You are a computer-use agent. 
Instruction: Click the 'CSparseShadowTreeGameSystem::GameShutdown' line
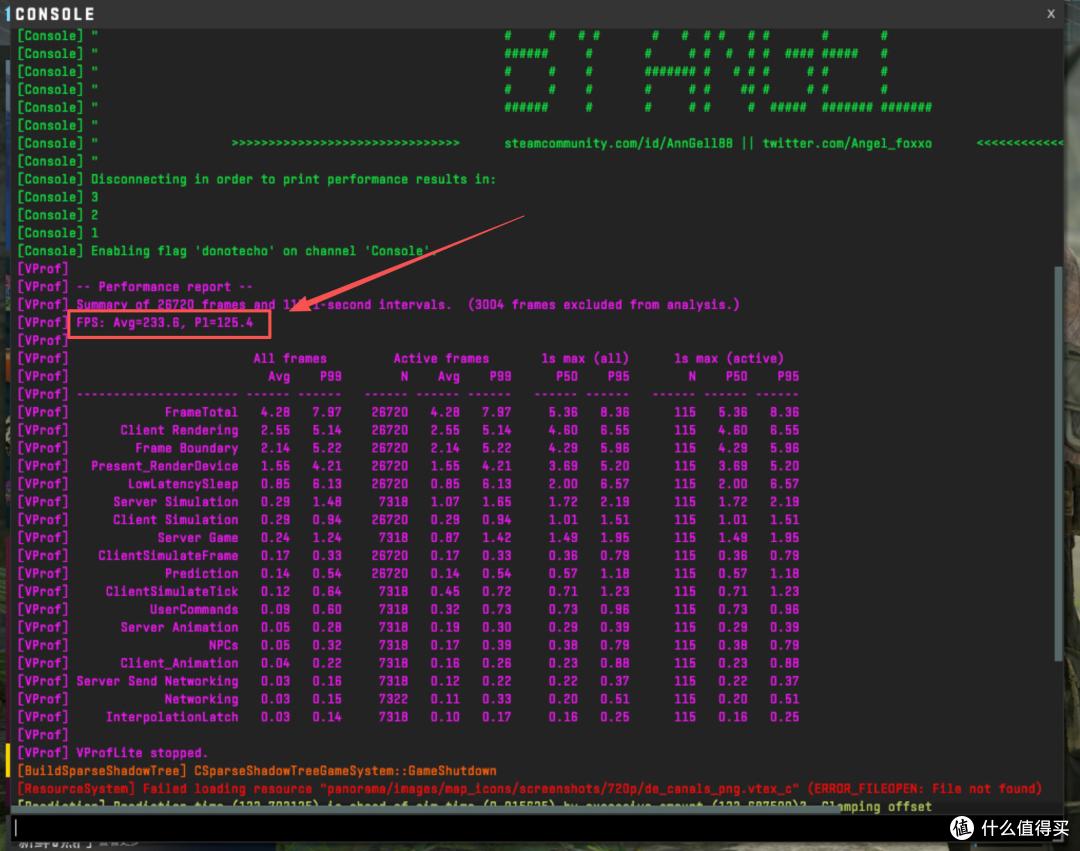click(345, 770)
